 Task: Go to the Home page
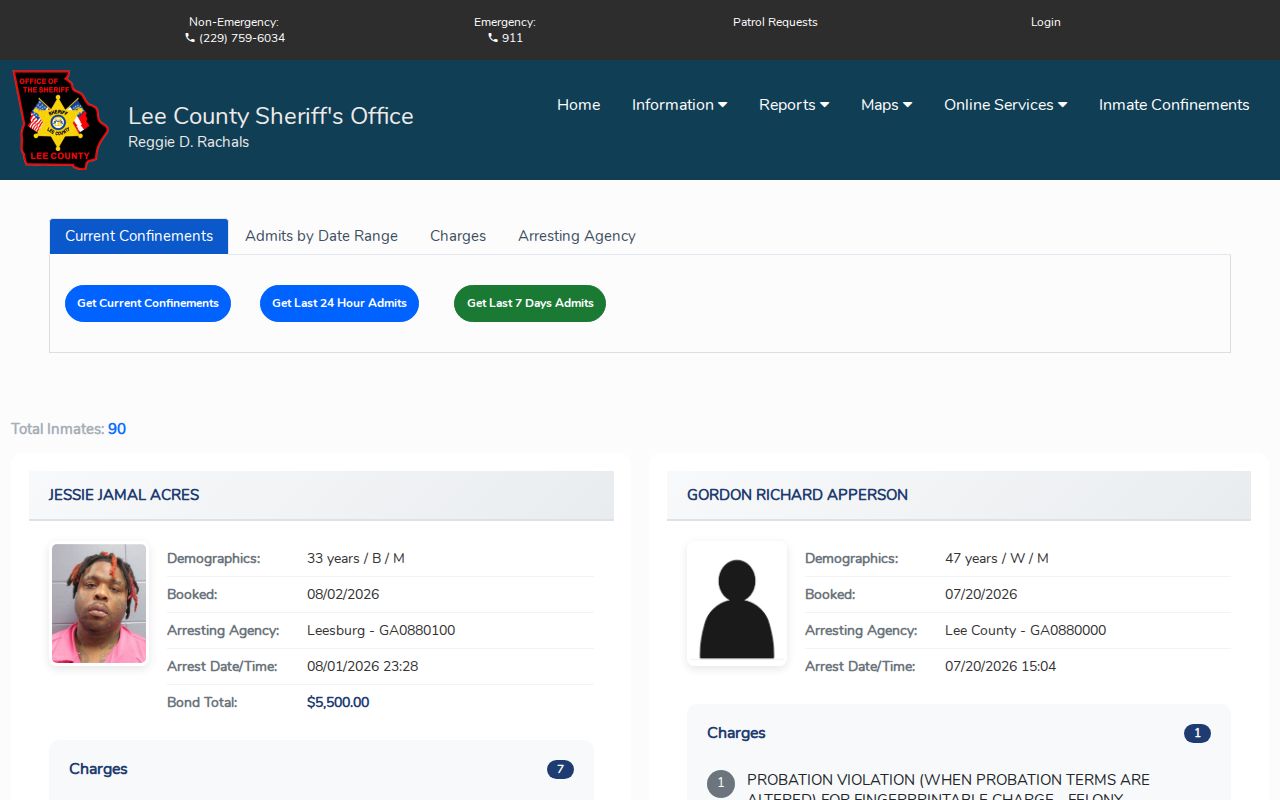click(x=578, y=105)
